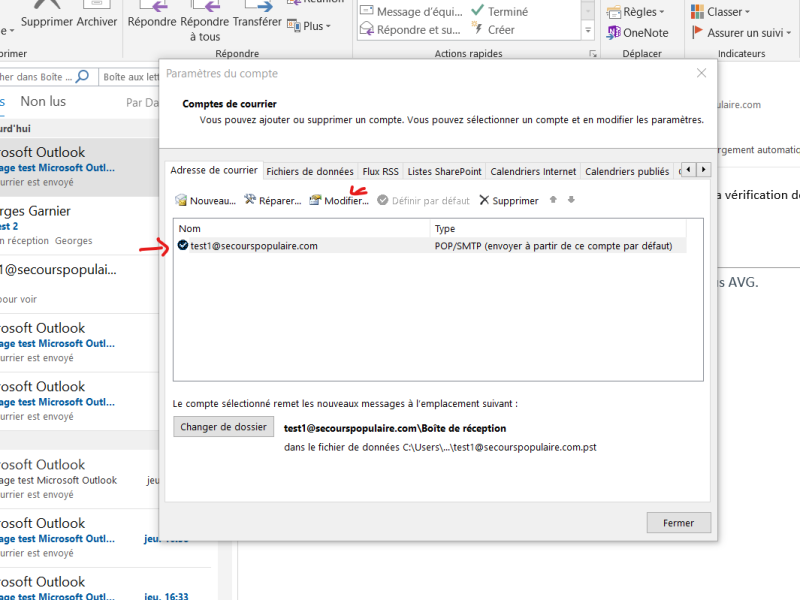Viewport: 800px width, 600px height.
Task: Open Actions rapides dialog launcher
Action: point(592,54)
